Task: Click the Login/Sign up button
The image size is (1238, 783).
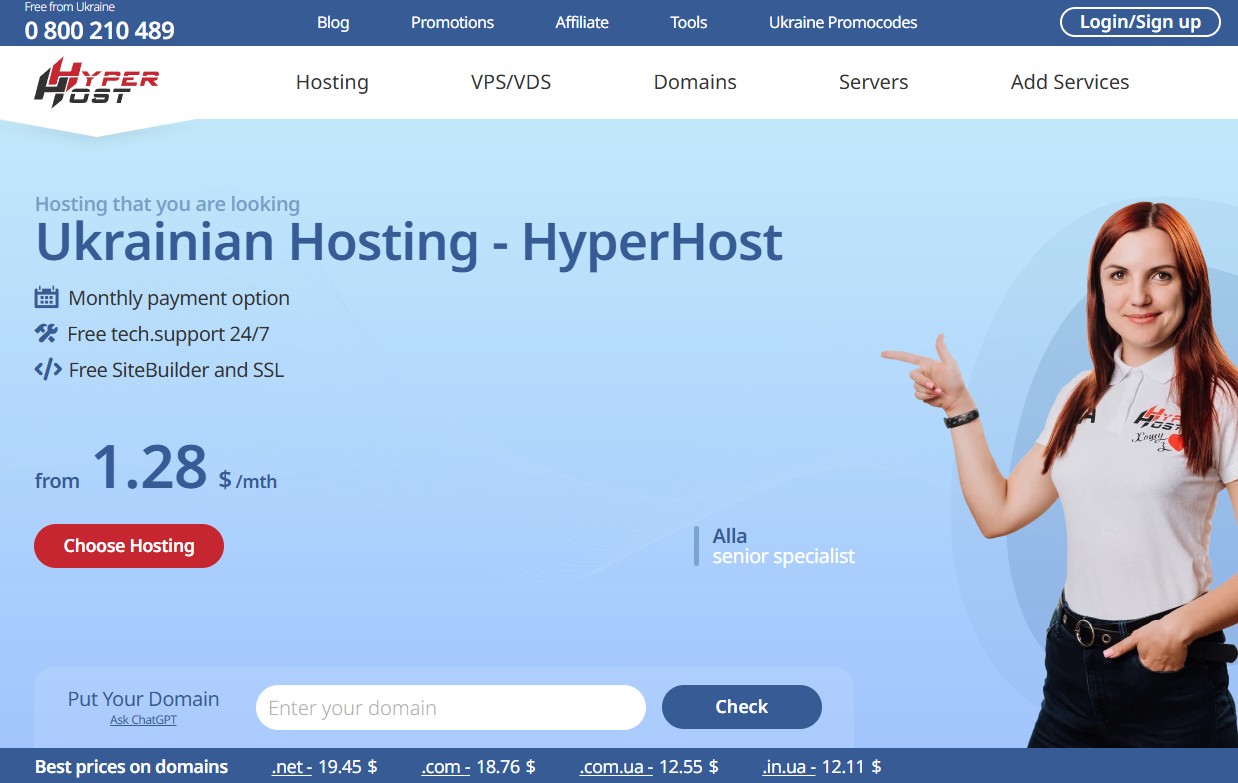Action: pos(1140,22)
